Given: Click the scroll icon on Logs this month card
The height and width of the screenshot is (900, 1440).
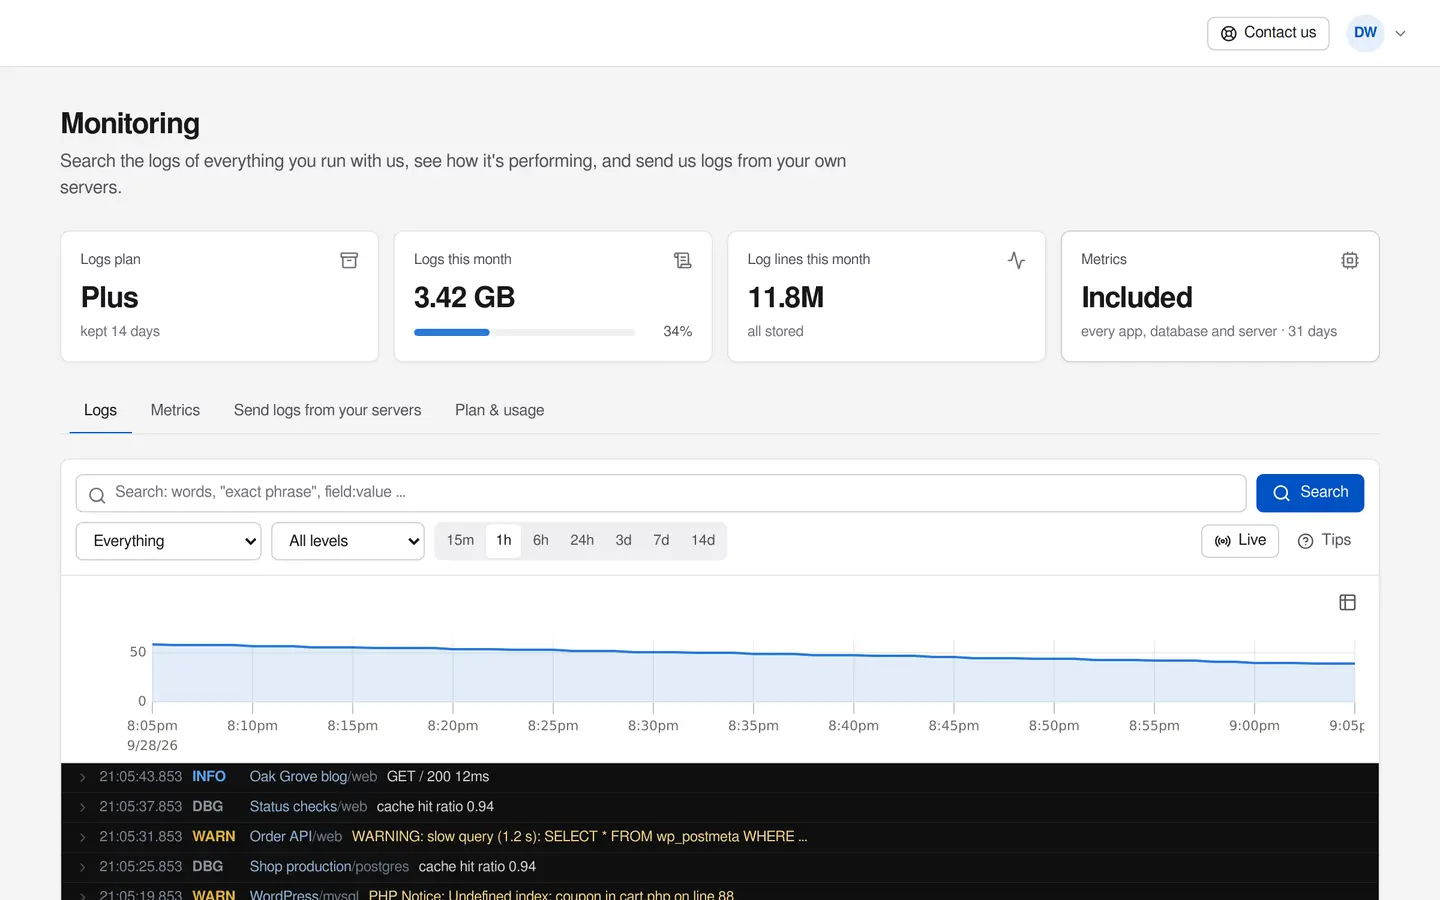Looking at the screenshot, I should [683, 260].
